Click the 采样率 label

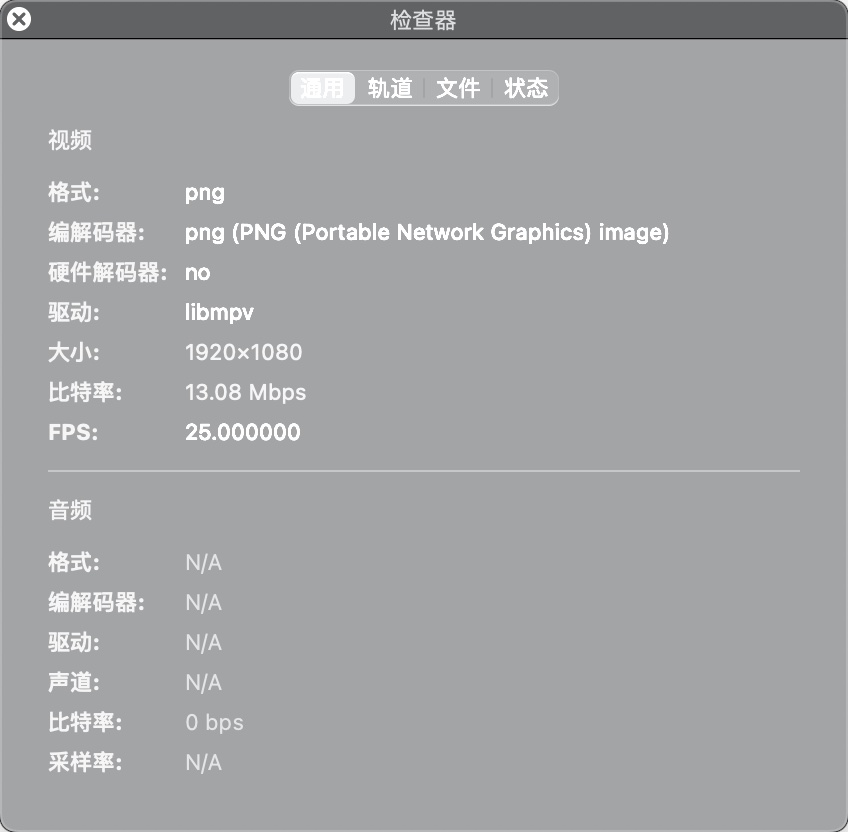[85, 763]
